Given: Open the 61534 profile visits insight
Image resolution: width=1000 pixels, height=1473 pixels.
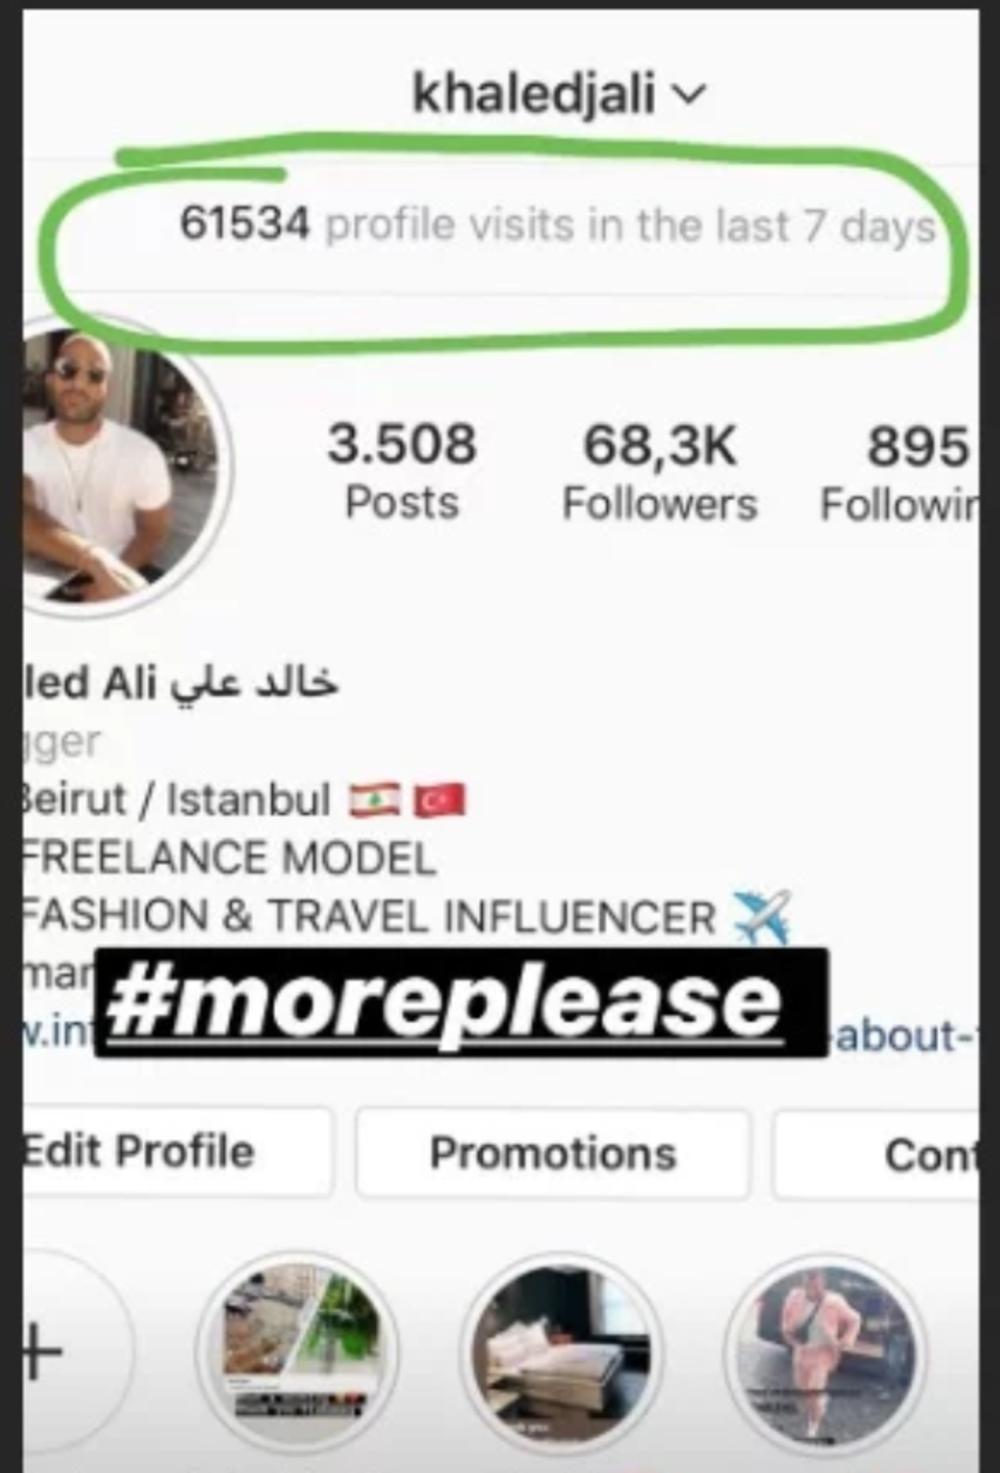Looking at the screenshot, I should point(557,224).
